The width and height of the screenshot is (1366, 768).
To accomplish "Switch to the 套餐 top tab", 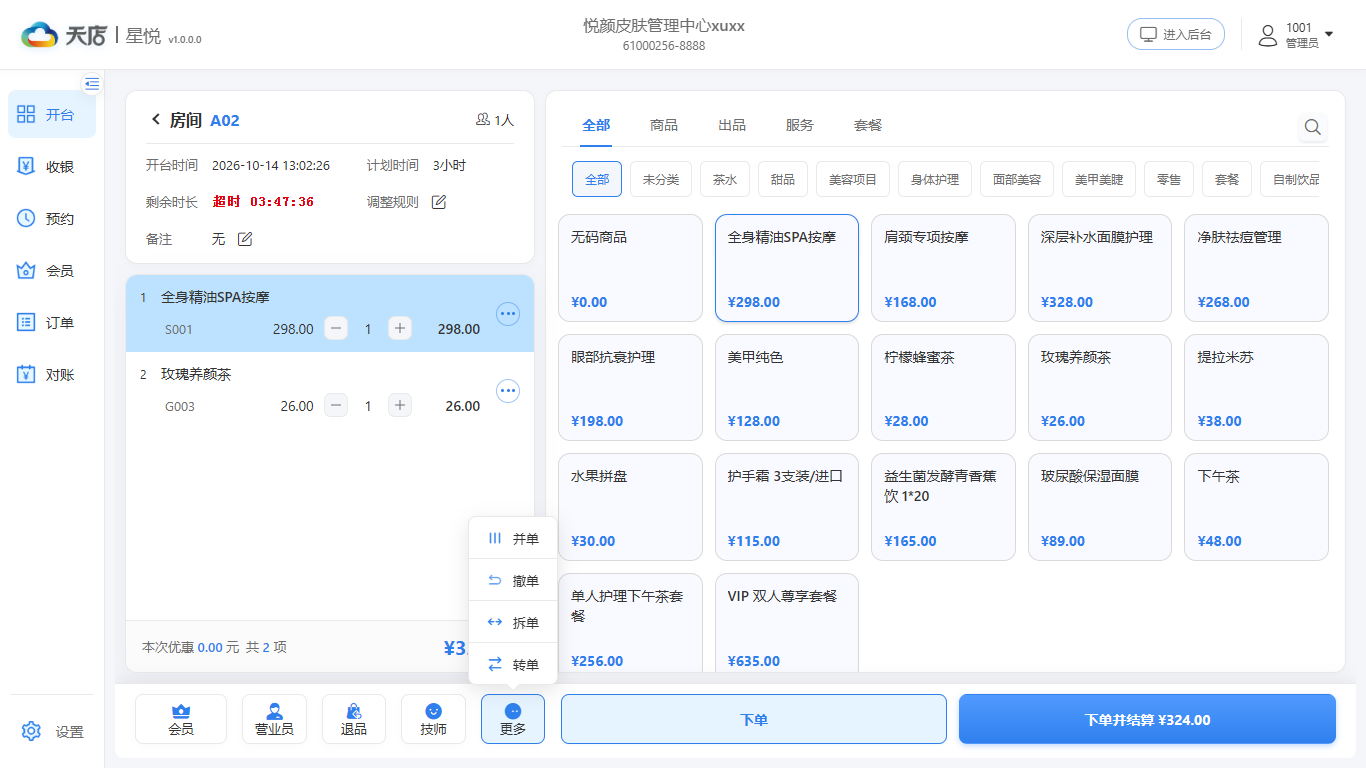I will (868, 125).
